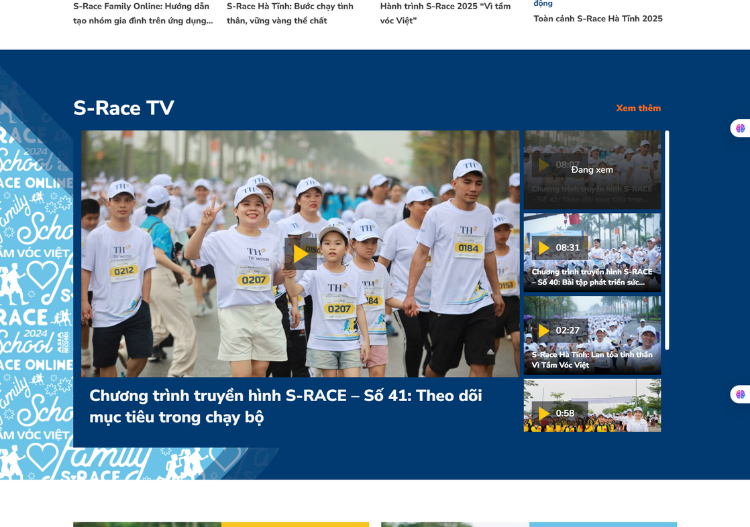Open the Hành trình S-Race 2025 article
This screenshot has height=527, width=750.
tap(445, 13)
